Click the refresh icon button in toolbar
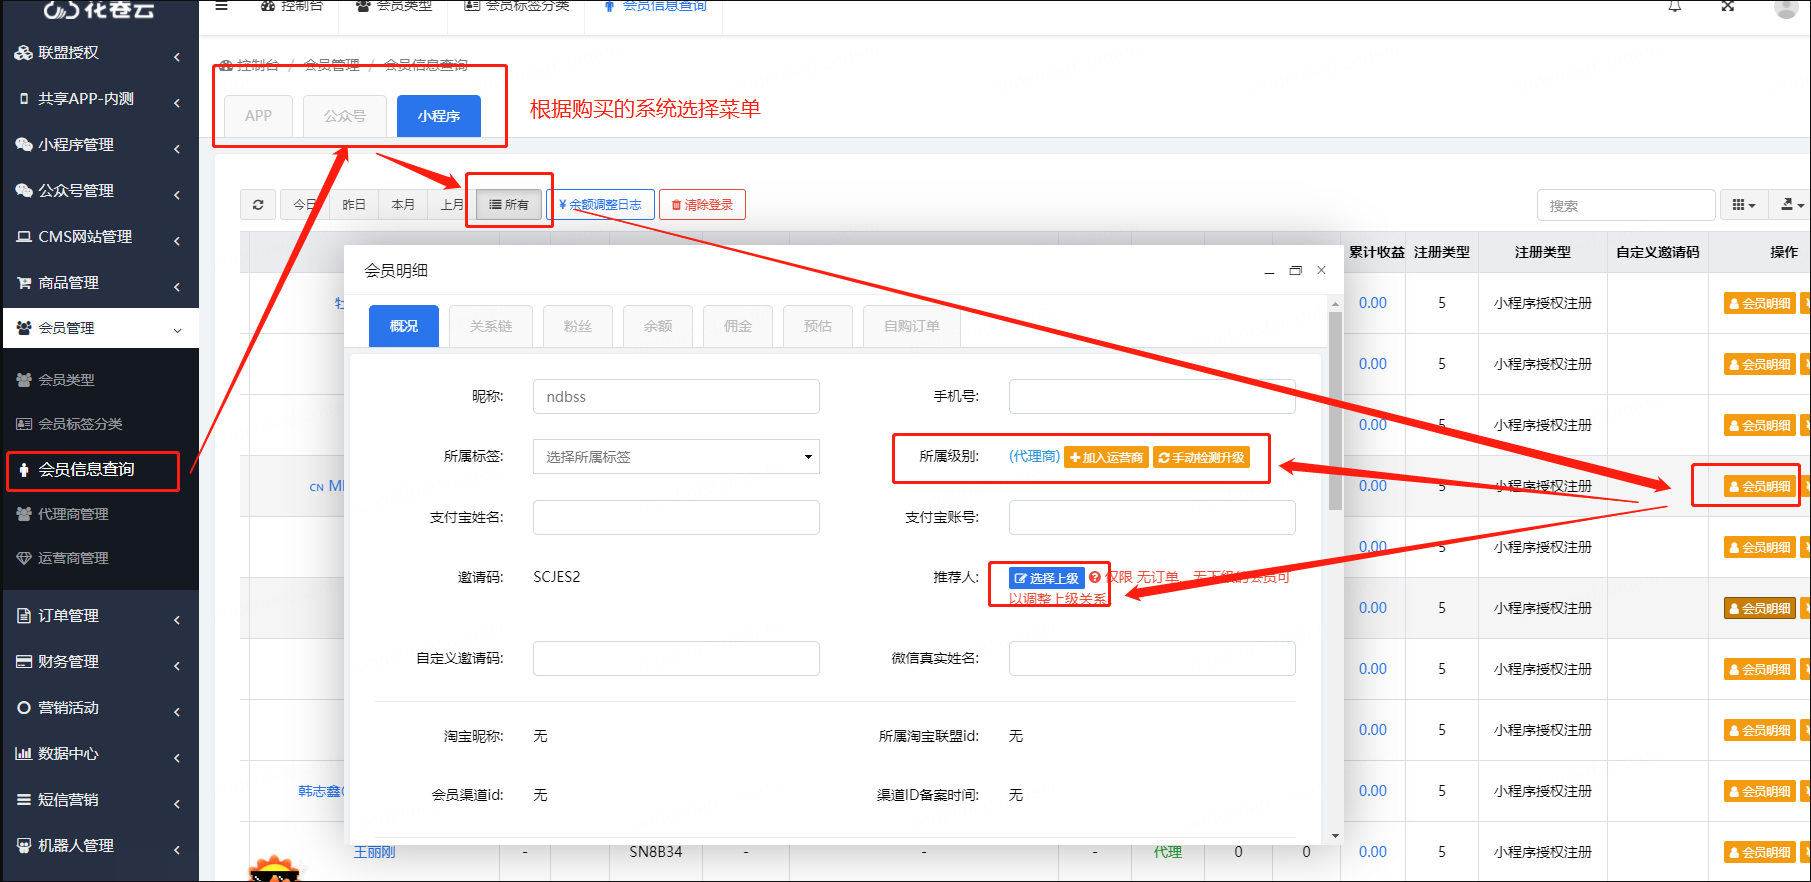Screen dimensions: 1811x882 258,205
